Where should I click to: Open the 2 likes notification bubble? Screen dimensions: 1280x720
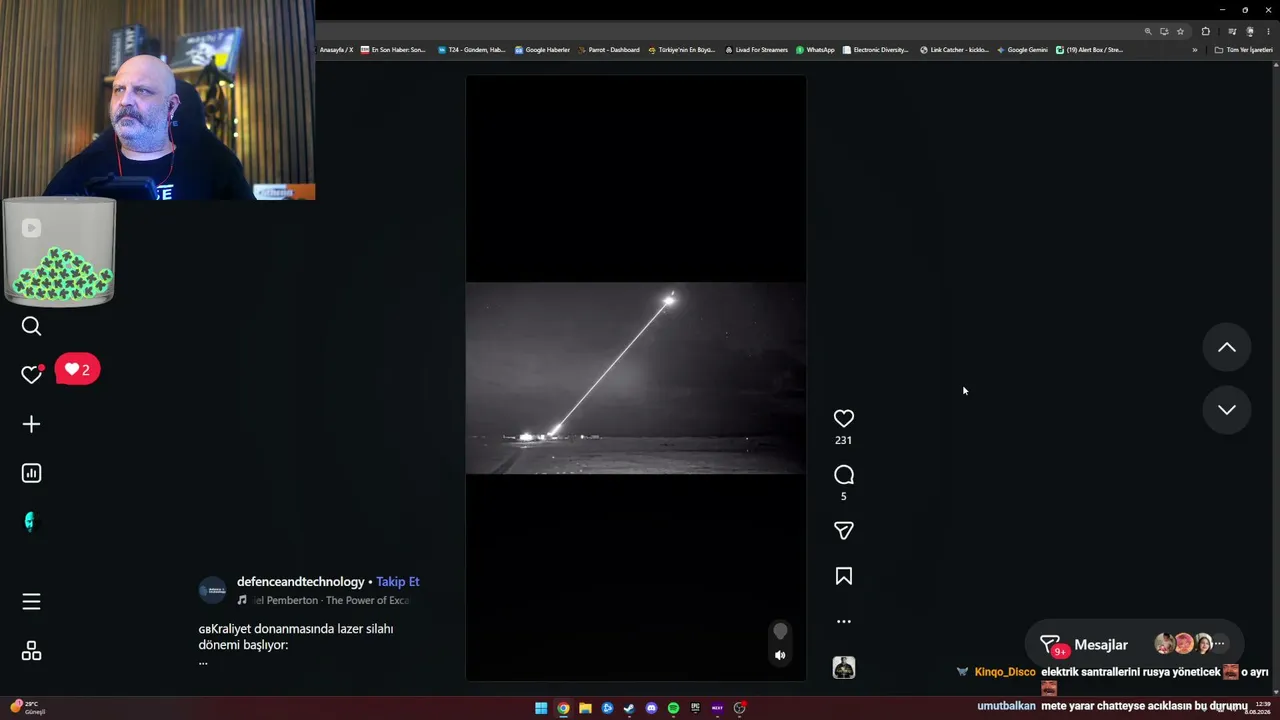pos(78,370)
